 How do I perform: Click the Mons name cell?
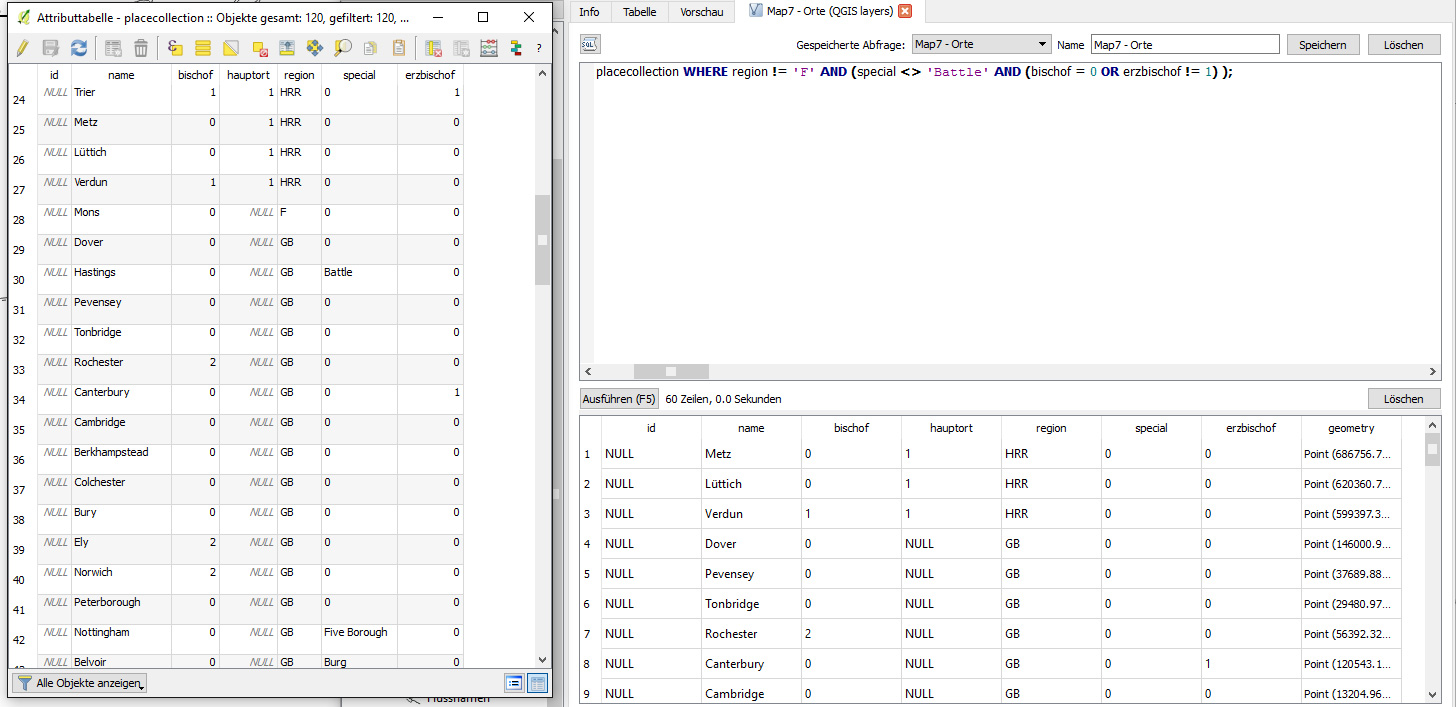point(121,220)
